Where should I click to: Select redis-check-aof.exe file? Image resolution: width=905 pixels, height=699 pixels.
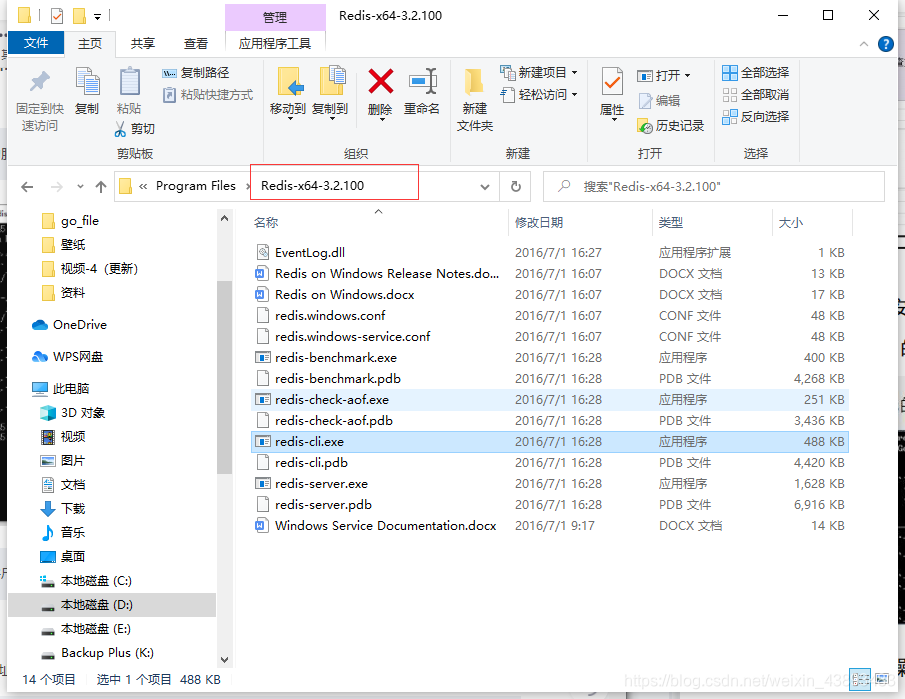[x=550, y=400]
